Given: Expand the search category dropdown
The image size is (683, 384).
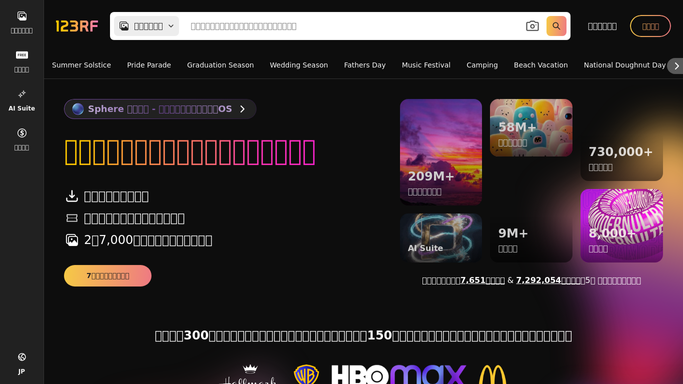Looking at the screenshot, I should [x=146, y=26].
